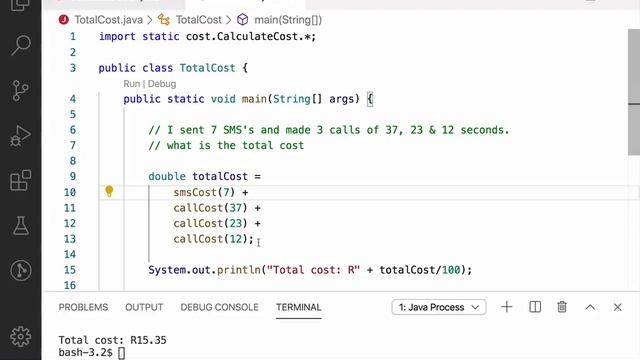640x360 pixels.
Task: Open the Source Control view
Action: 20,90
